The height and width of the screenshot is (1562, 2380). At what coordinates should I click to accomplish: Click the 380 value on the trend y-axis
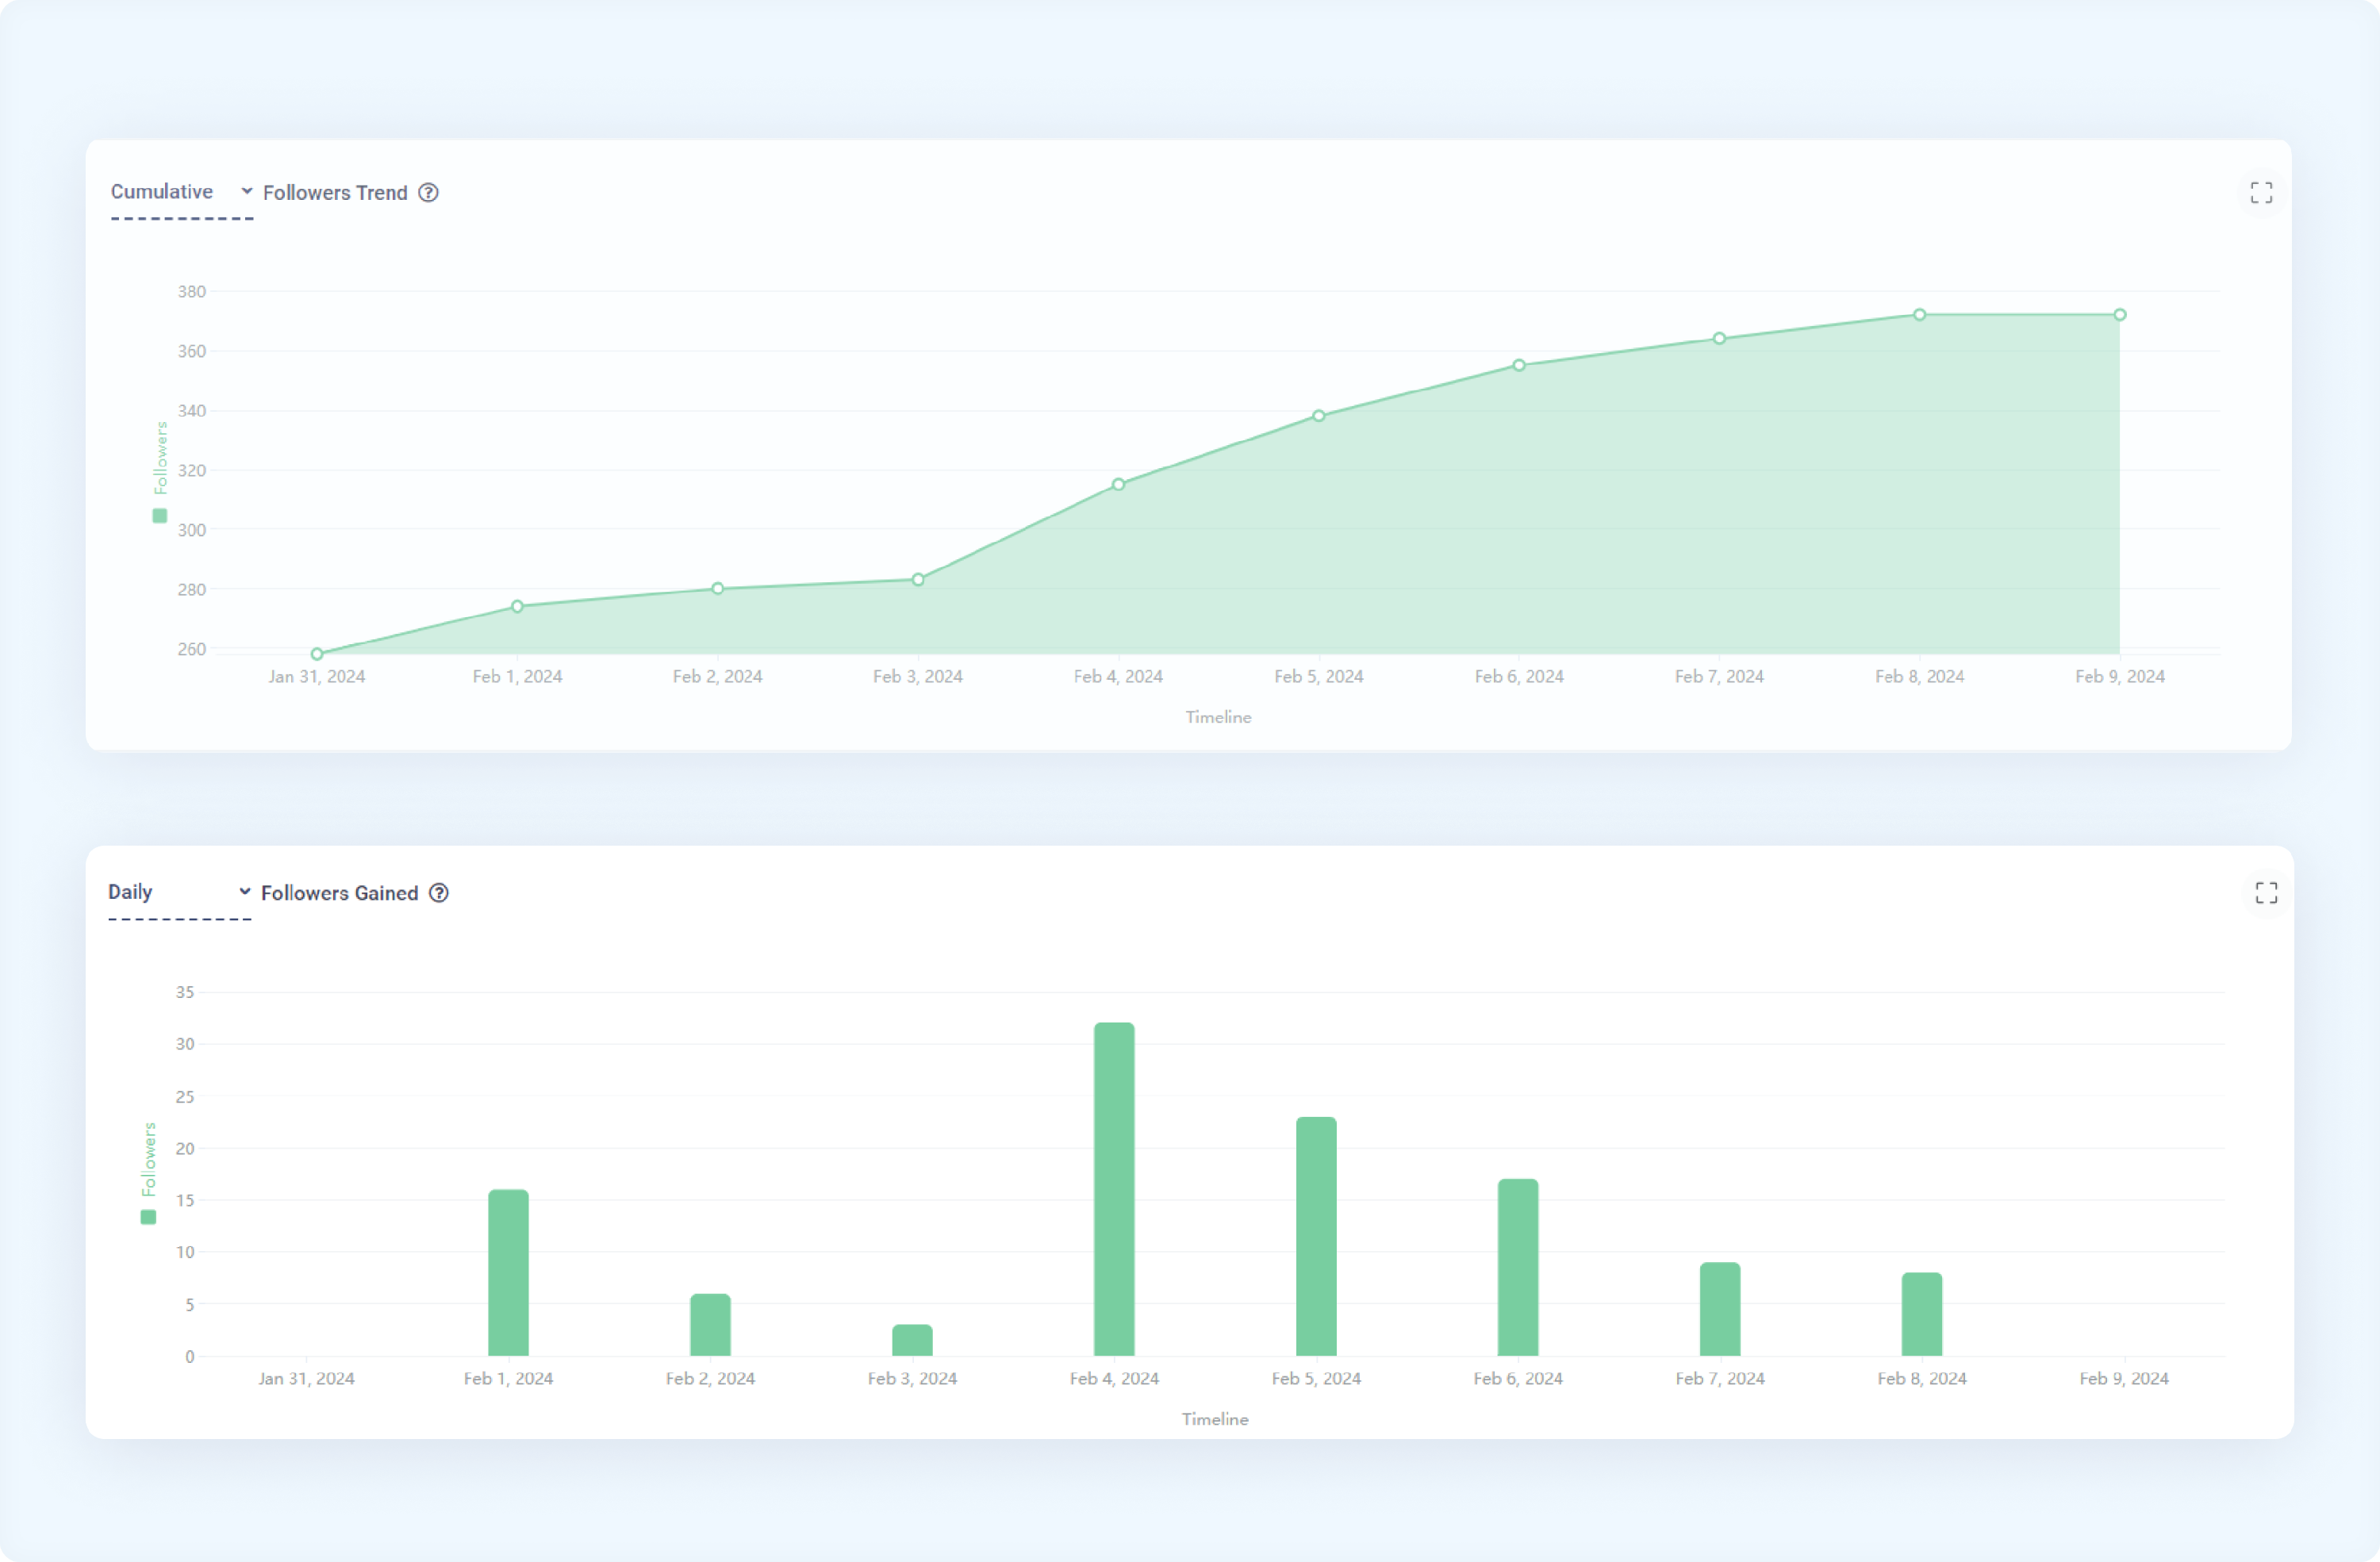click(x=192, y=292)
